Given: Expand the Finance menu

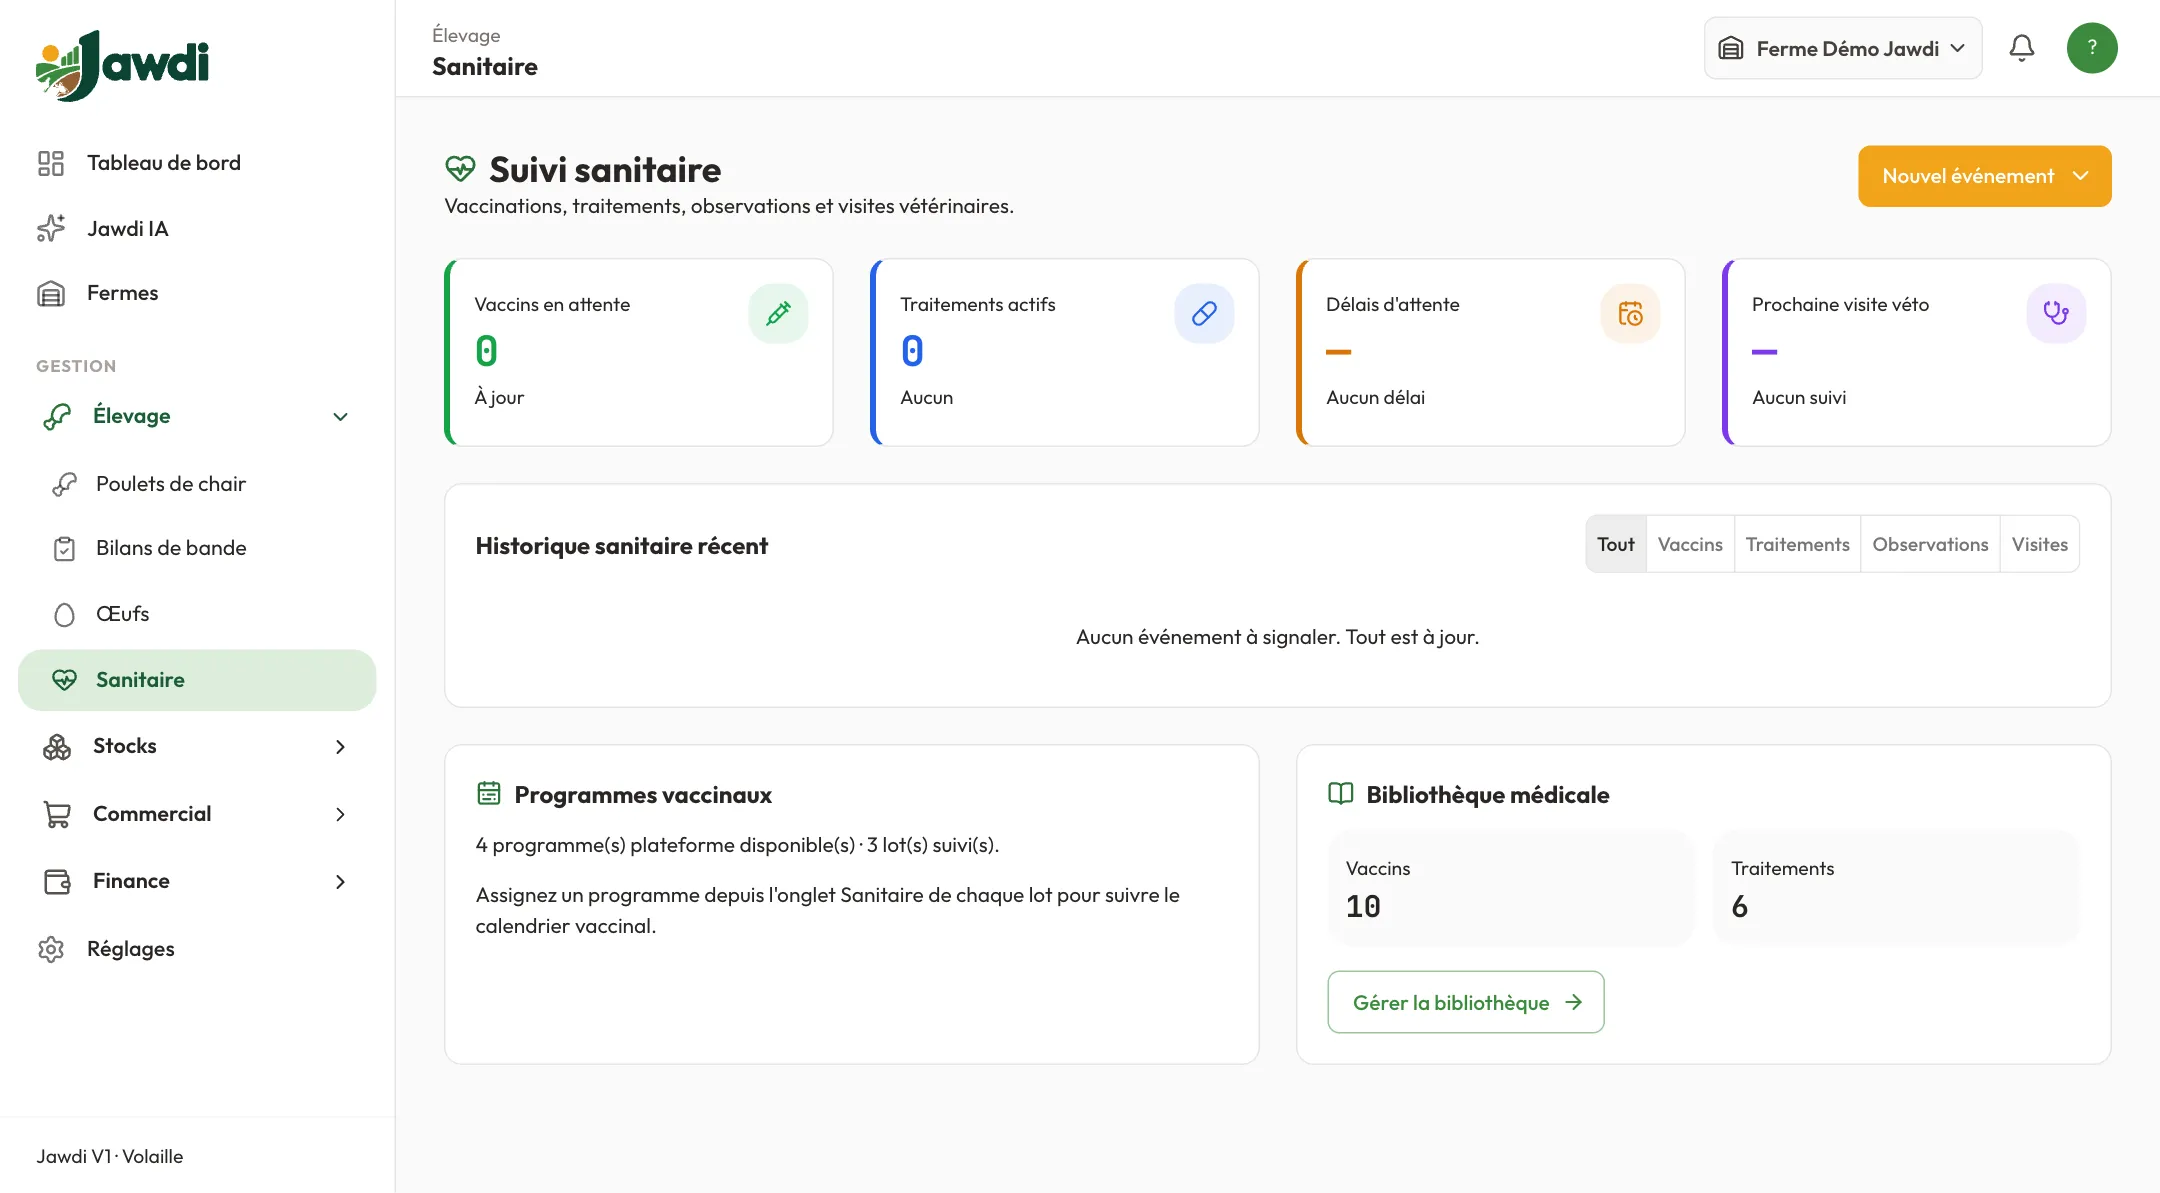Looking at the screenshot, I should click(x=197, y=881).
